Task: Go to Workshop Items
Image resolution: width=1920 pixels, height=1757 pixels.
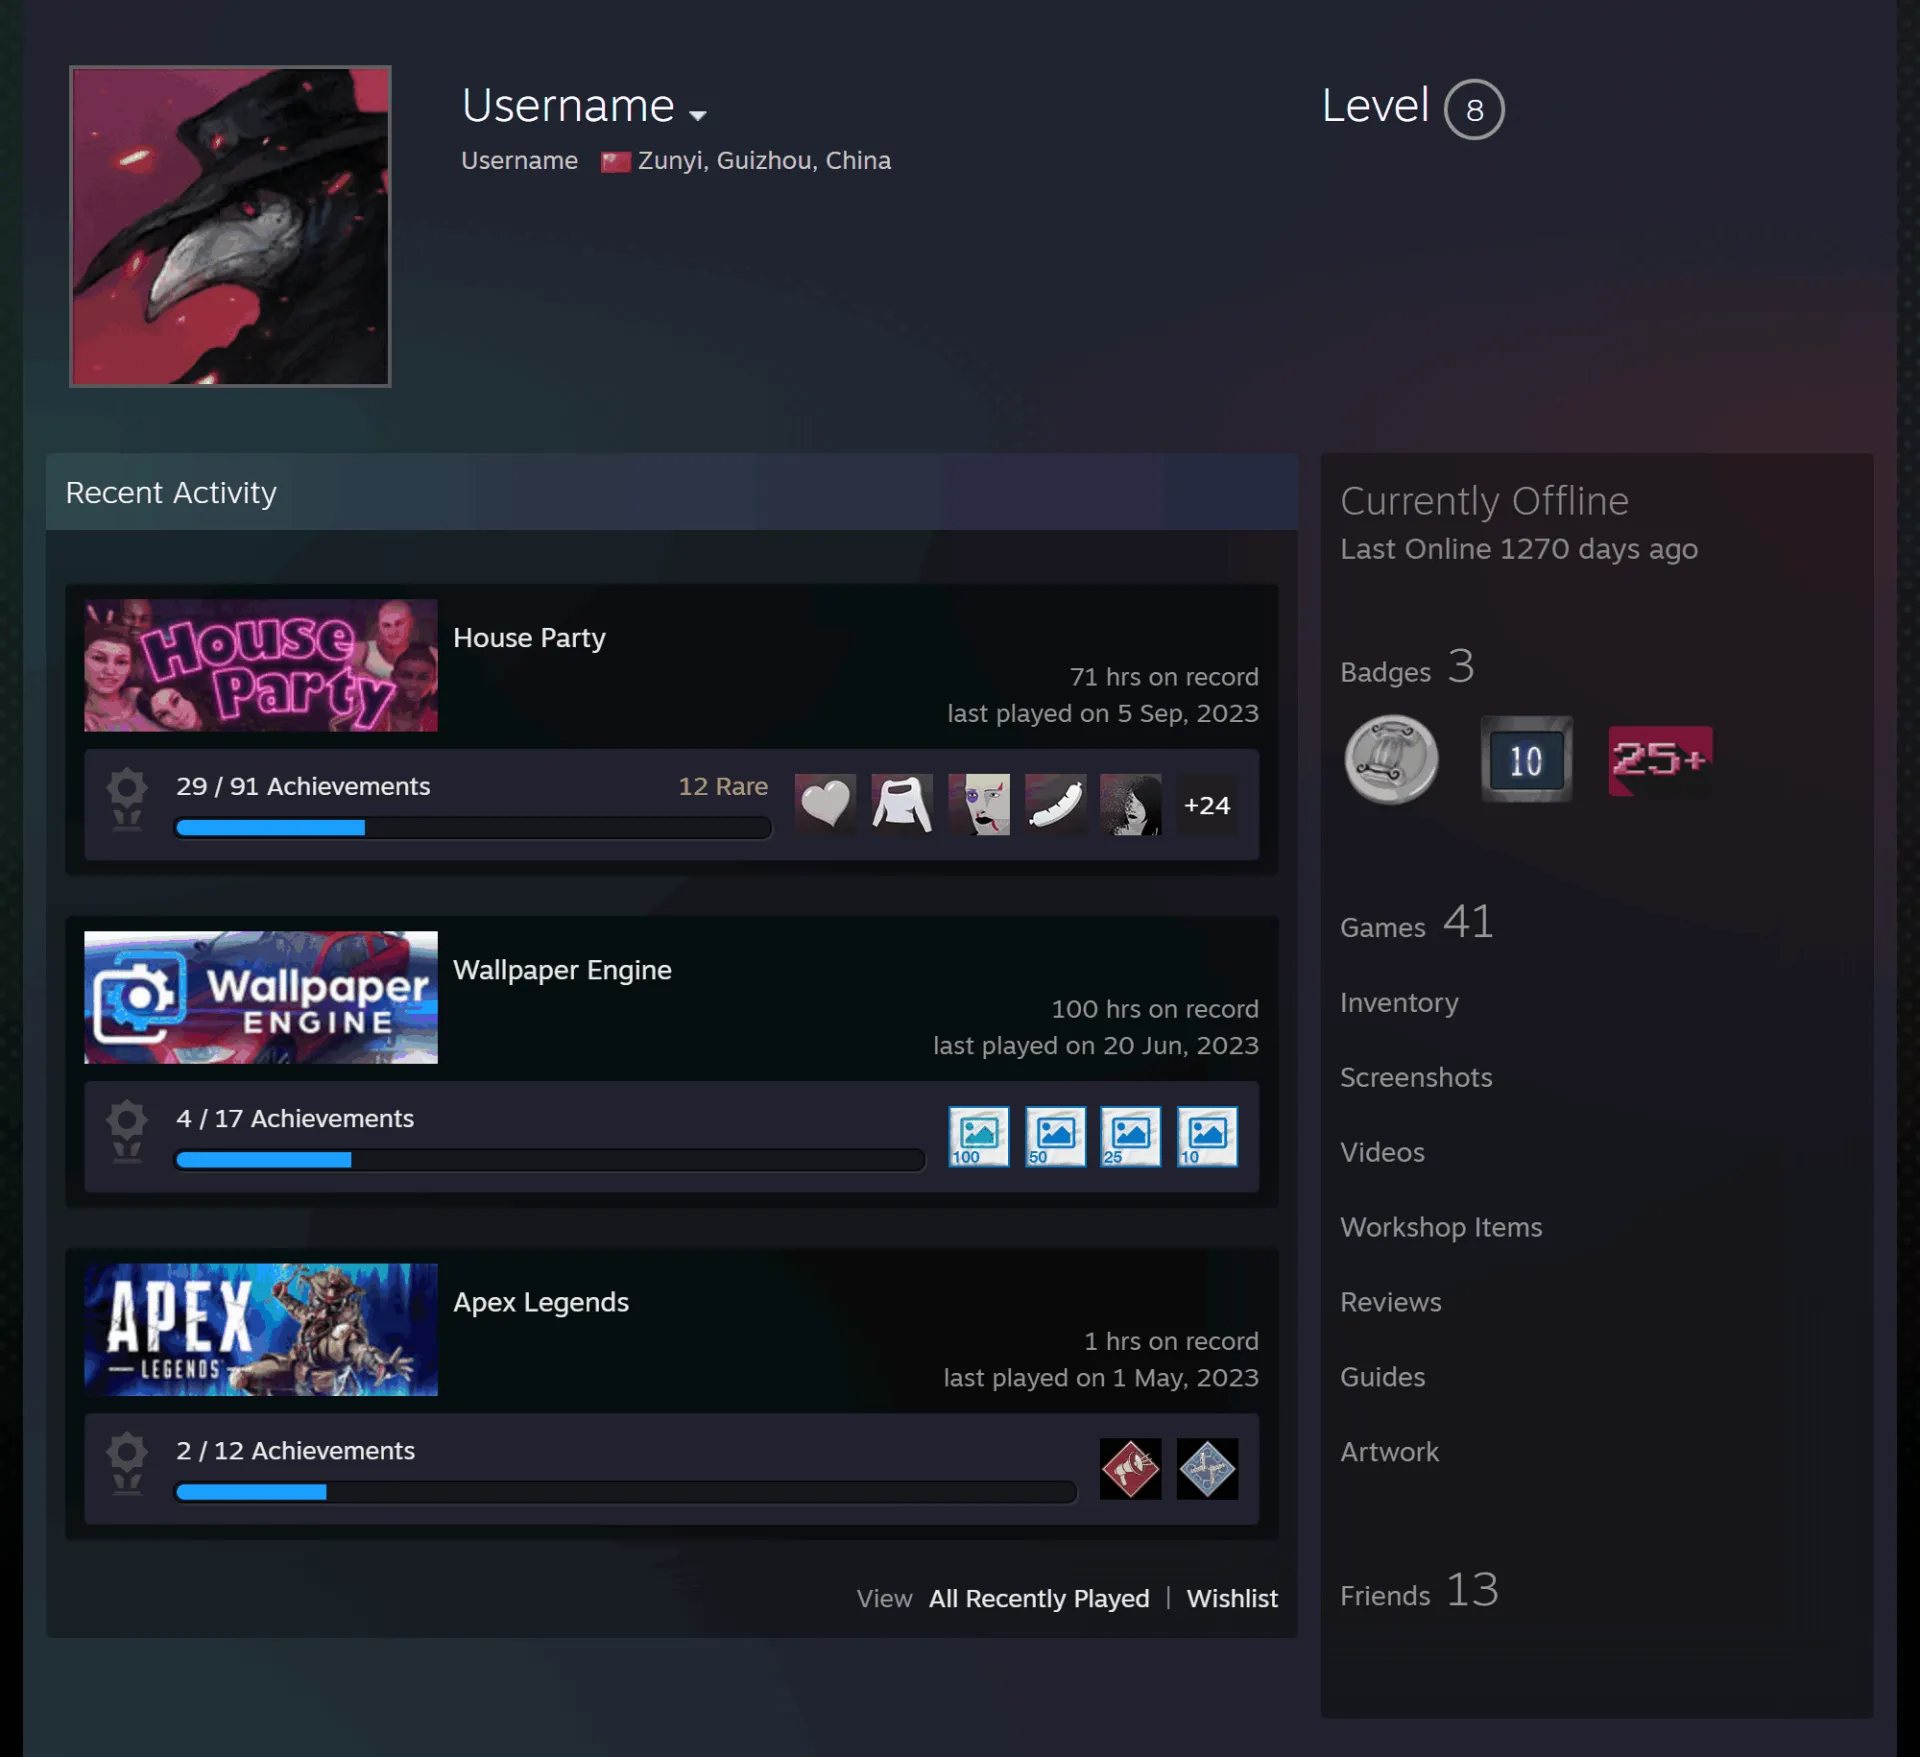Action: [1441, 1227]
